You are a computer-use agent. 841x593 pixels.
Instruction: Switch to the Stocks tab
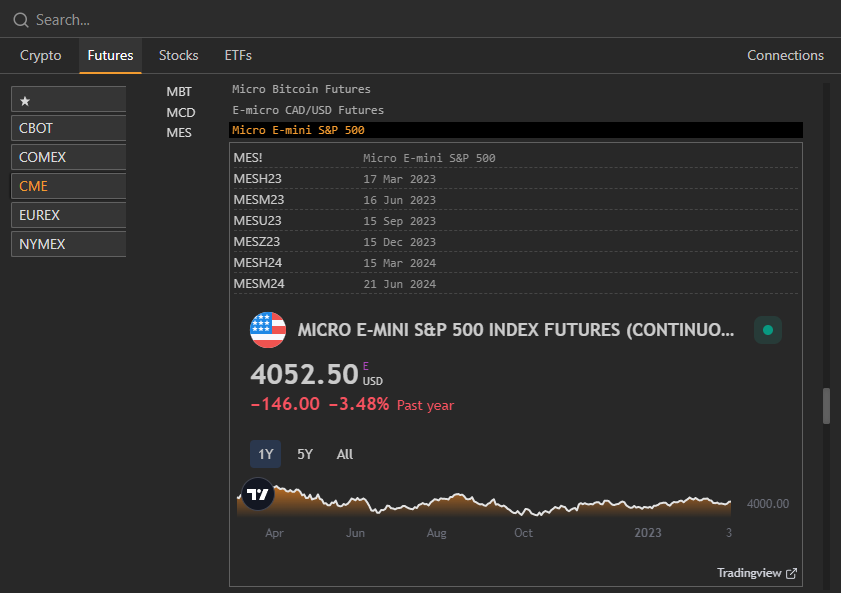tap(179, 56)
